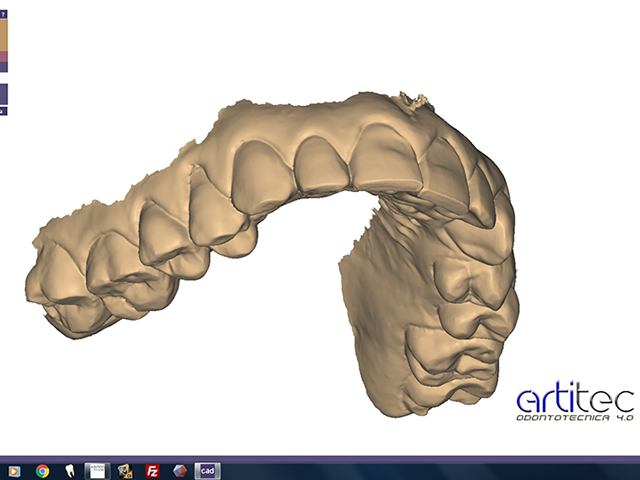Select the pinkish-red color band in side panel
Screen dimensions: 640x480
pos(3,57)
